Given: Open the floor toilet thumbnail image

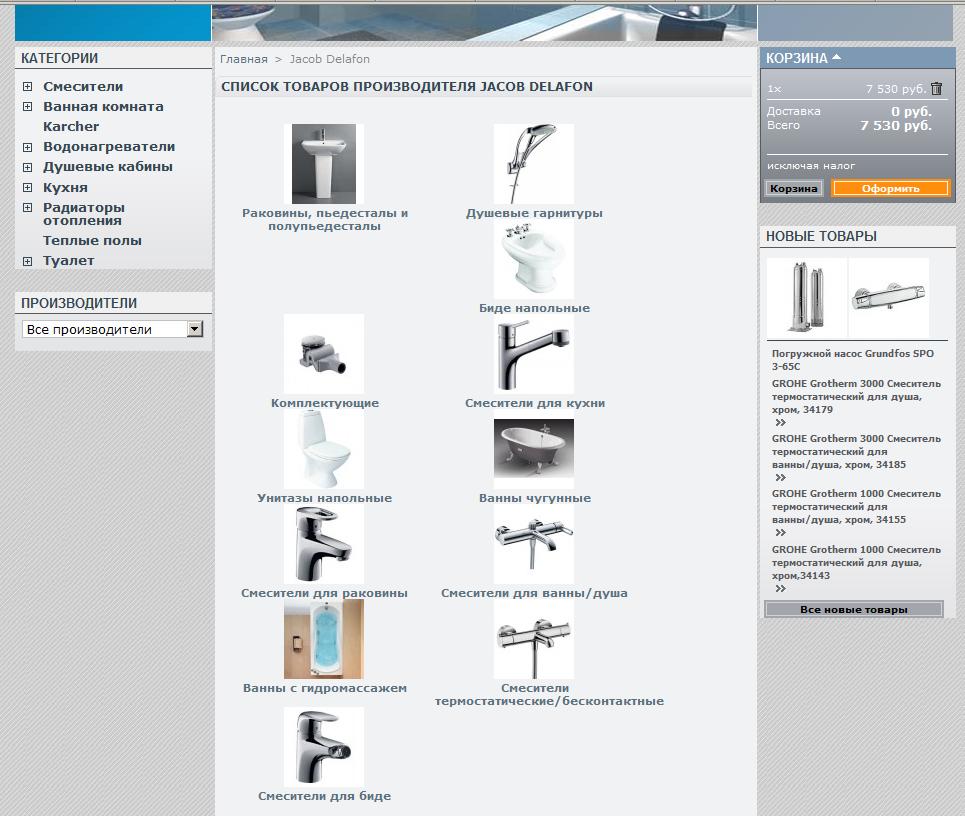Looking at the screenshot, I should [324, 450].
